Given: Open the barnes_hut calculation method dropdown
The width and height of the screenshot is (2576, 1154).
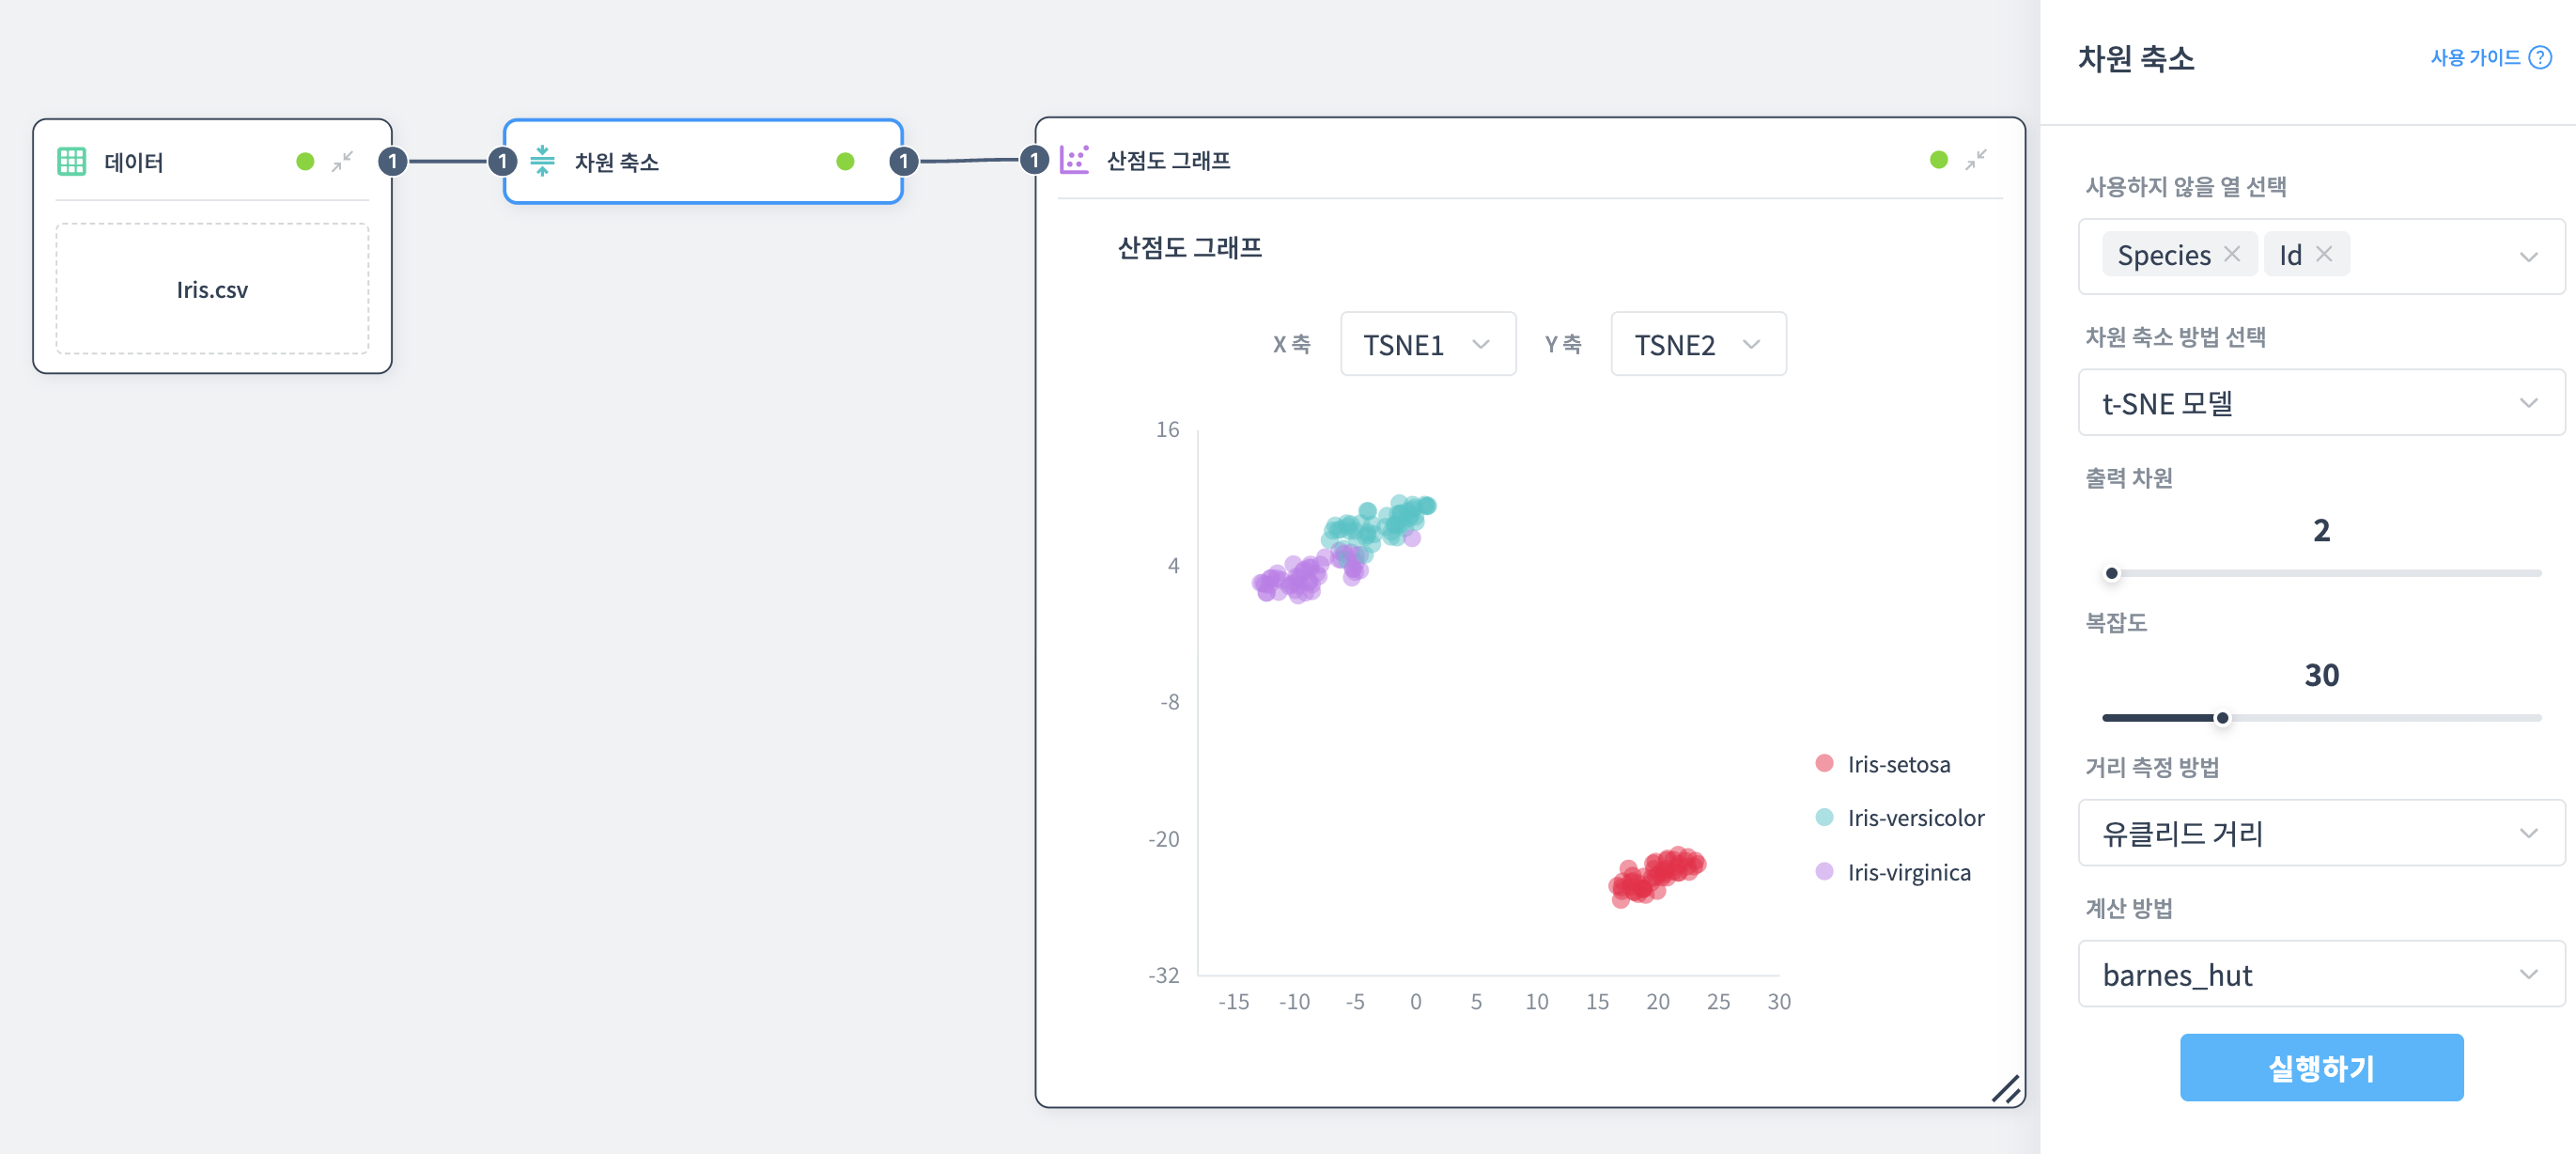Looking at the screenshot, I should [2320, 975].
